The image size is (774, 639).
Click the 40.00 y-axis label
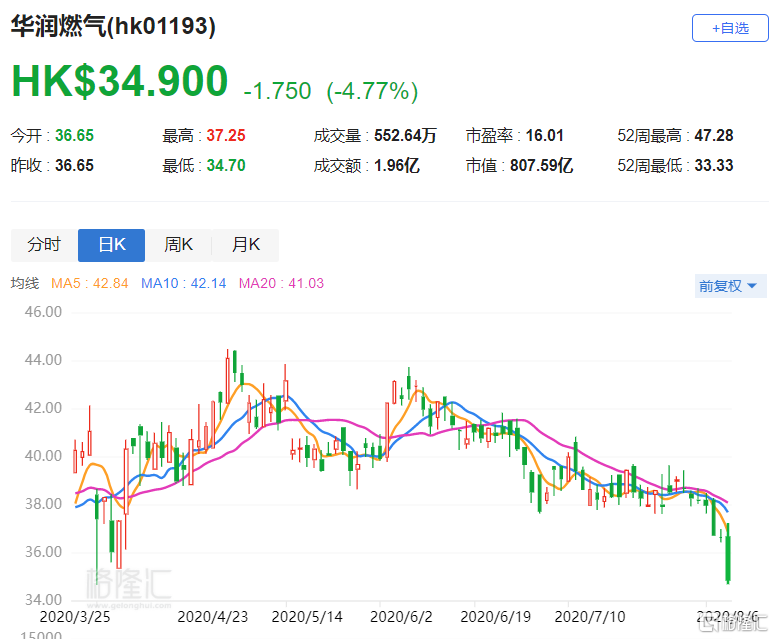pyautogui.click(x=43, y=455)
